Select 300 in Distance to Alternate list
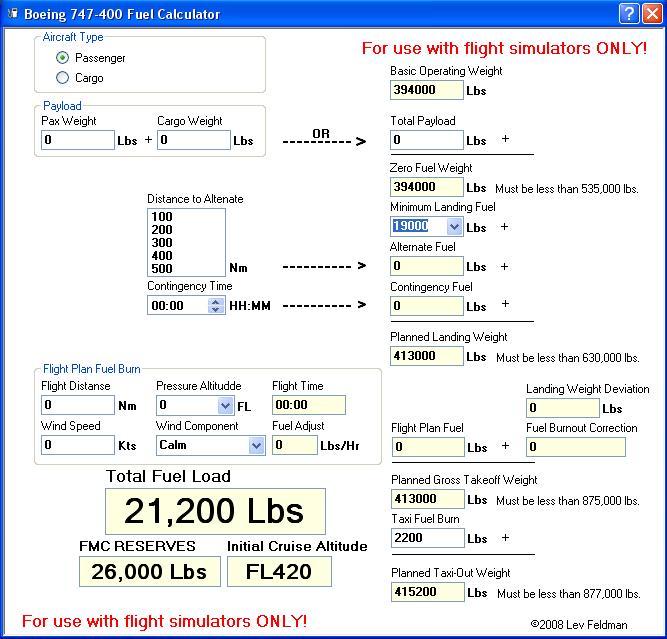Viewport: 667px width, 639px height. (x=186, y=242)
